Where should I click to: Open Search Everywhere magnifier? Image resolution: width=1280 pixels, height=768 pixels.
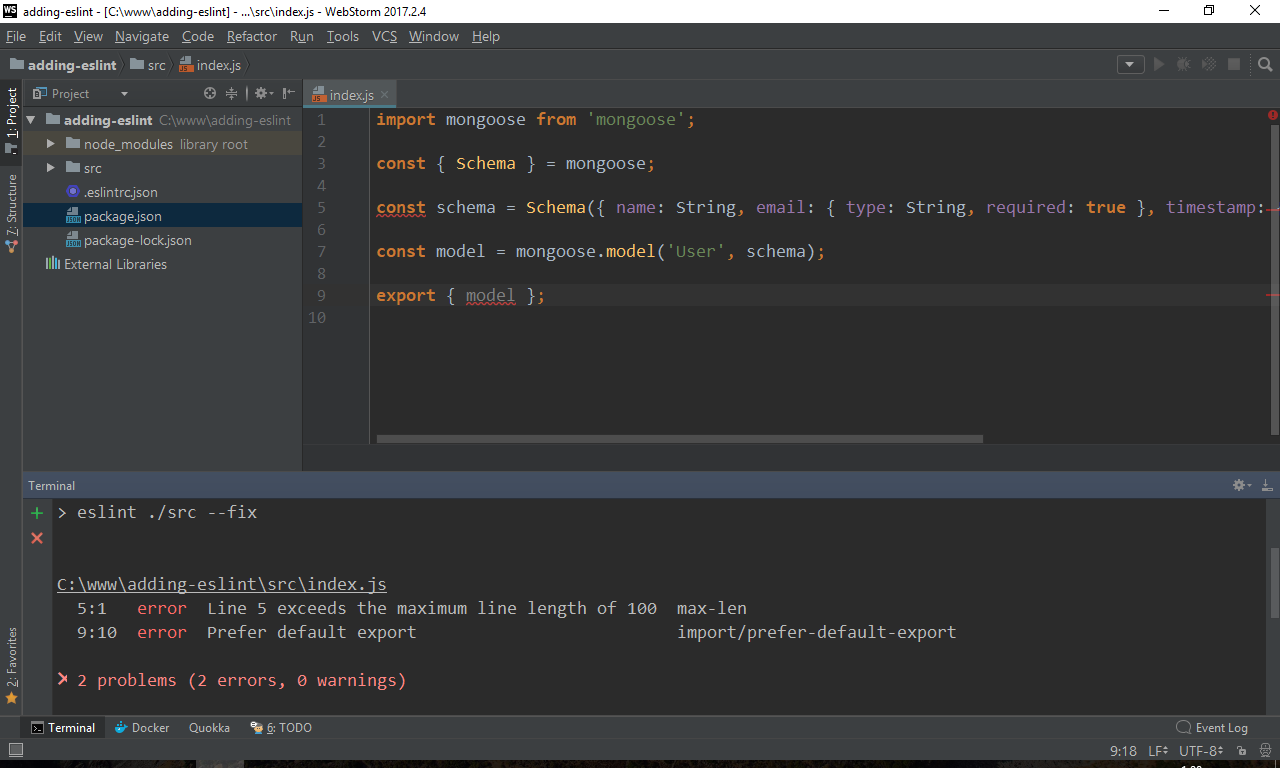tap(1264, 63)
